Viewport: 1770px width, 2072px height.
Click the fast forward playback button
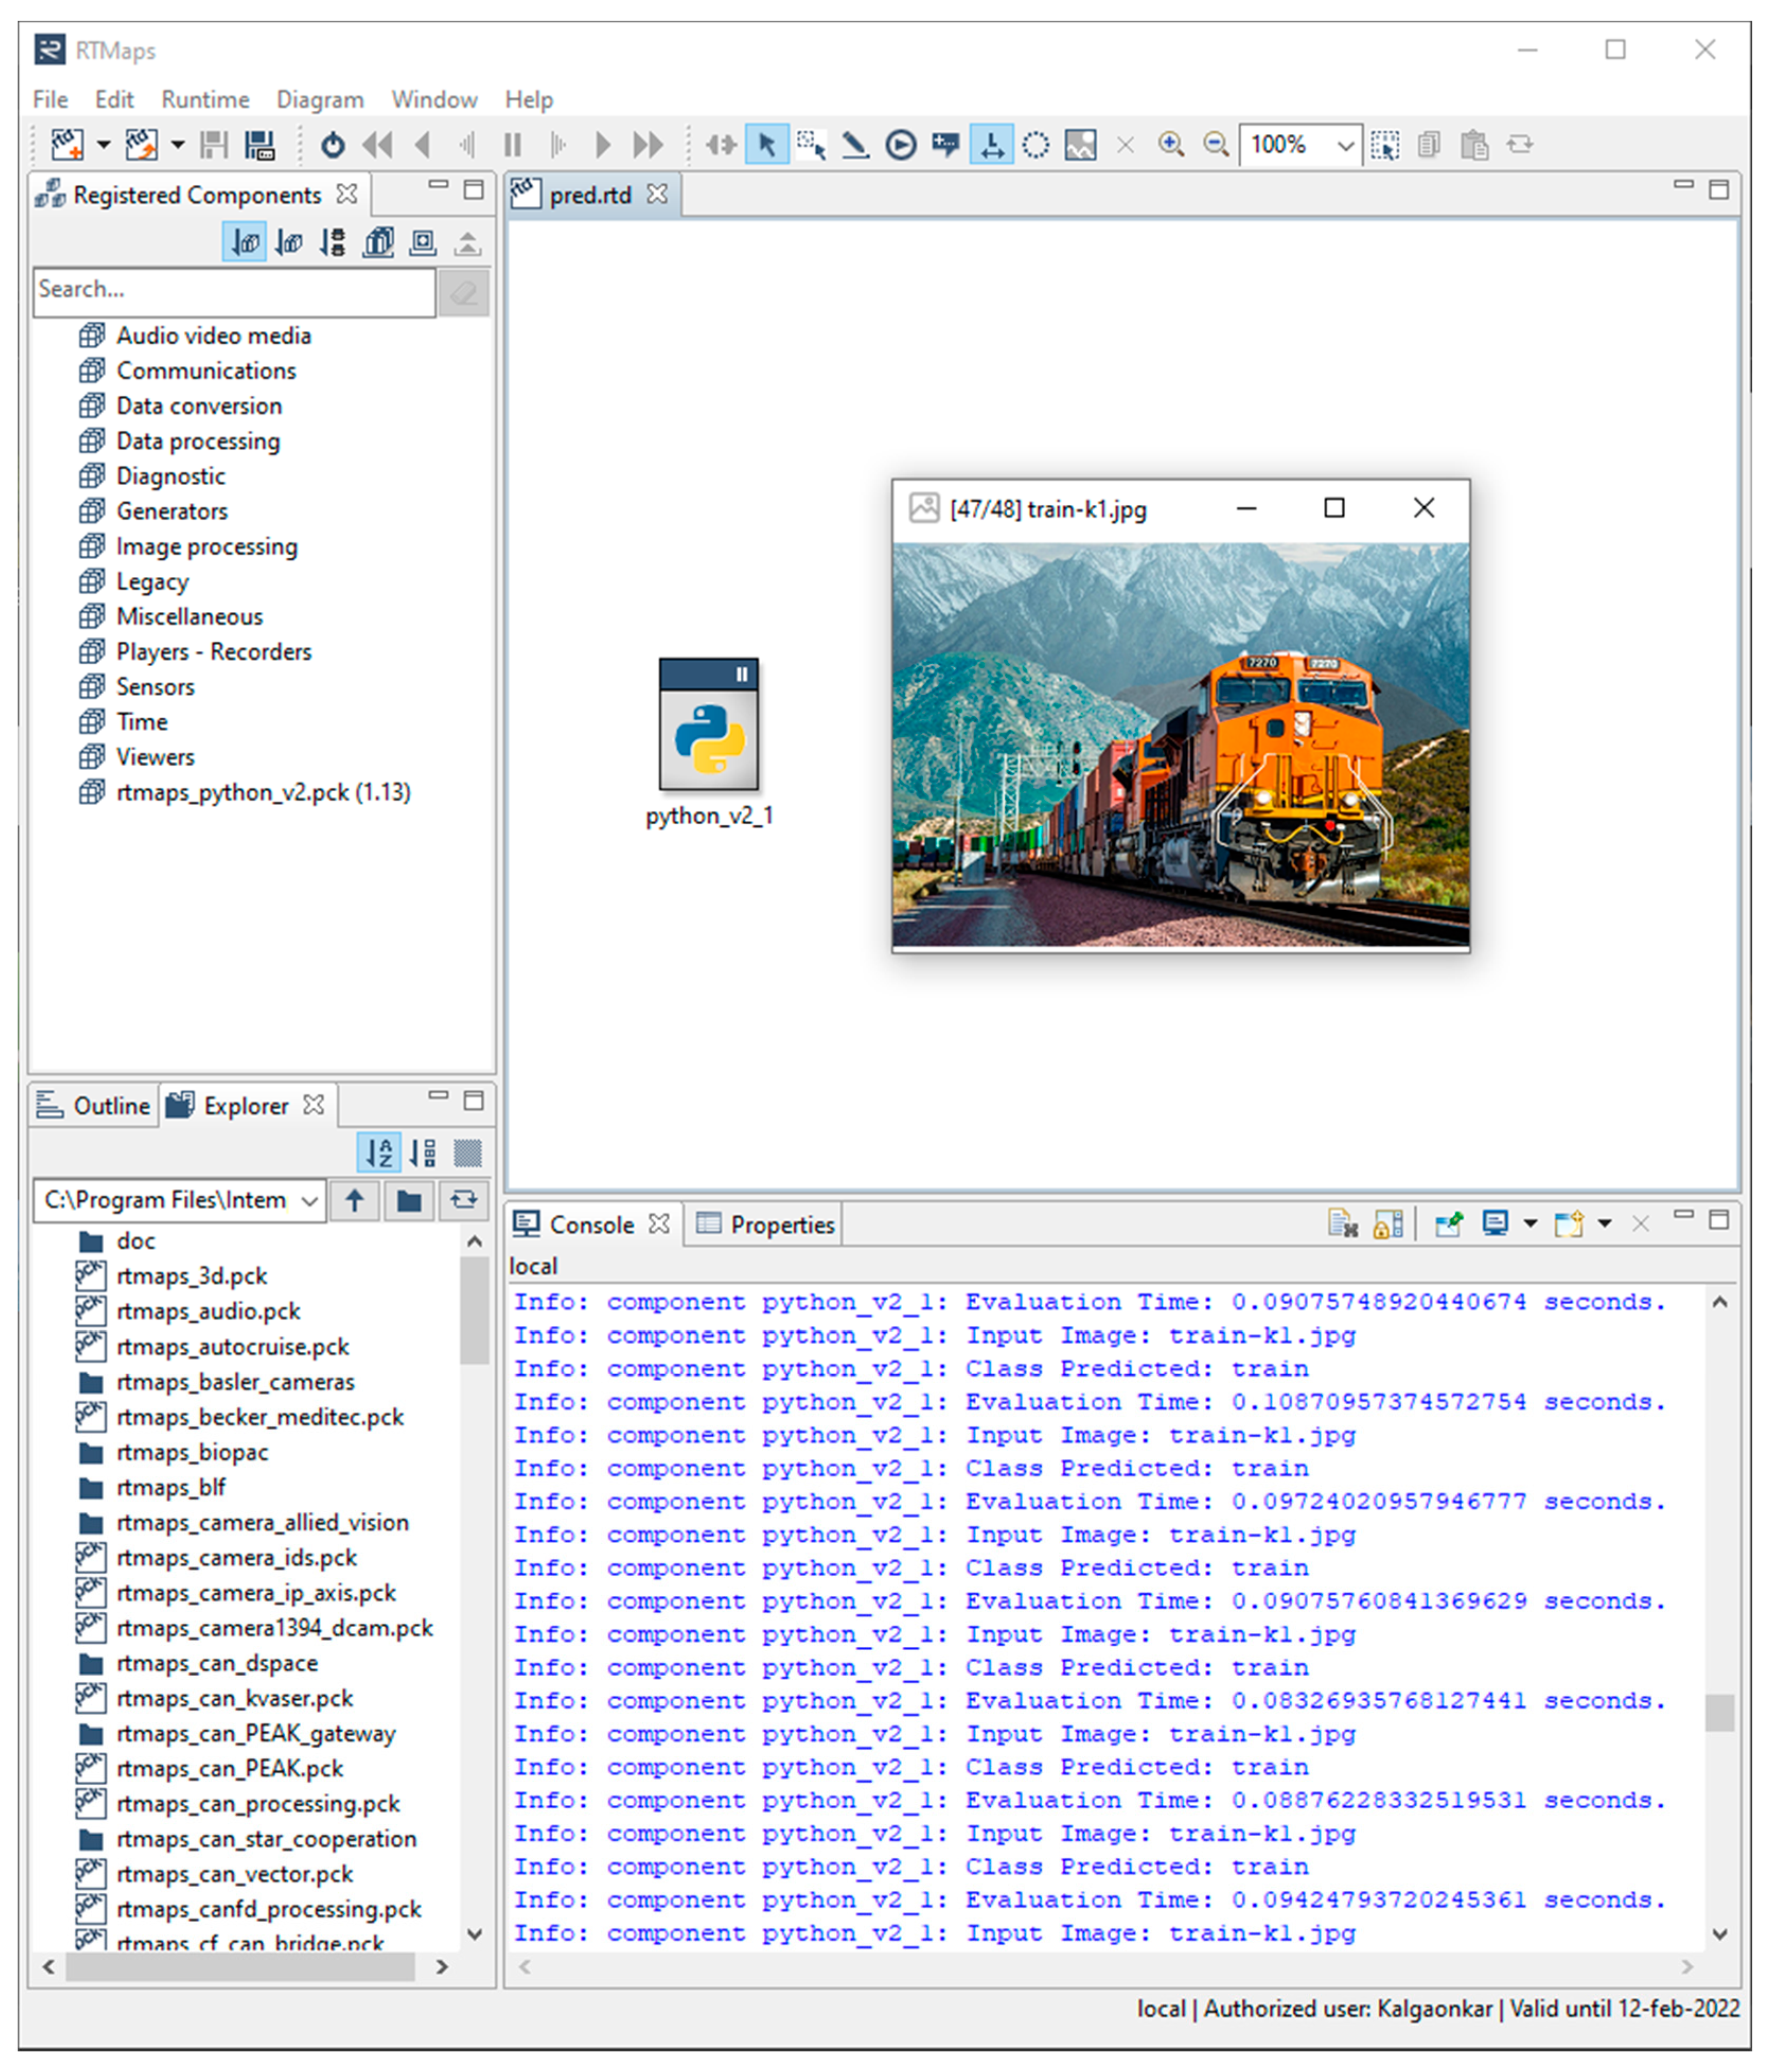[x=648, y=145]
